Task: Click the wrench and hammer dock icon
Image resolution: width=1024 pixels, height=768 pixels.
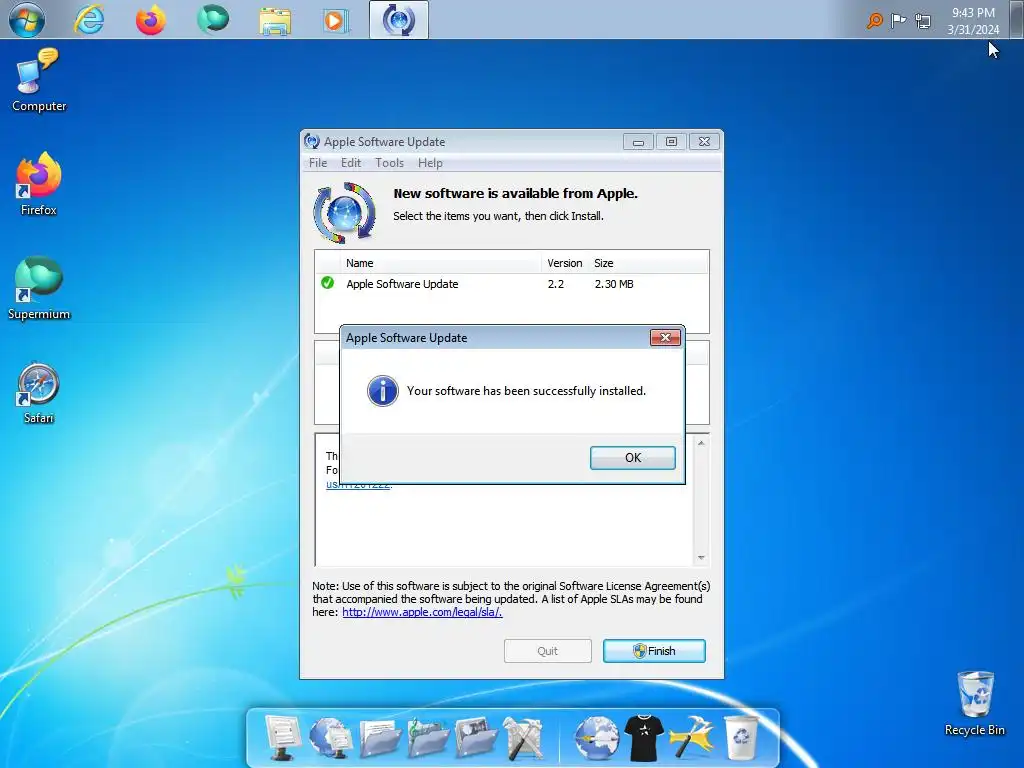Action: pyautogui.click(x=522, y=738)
